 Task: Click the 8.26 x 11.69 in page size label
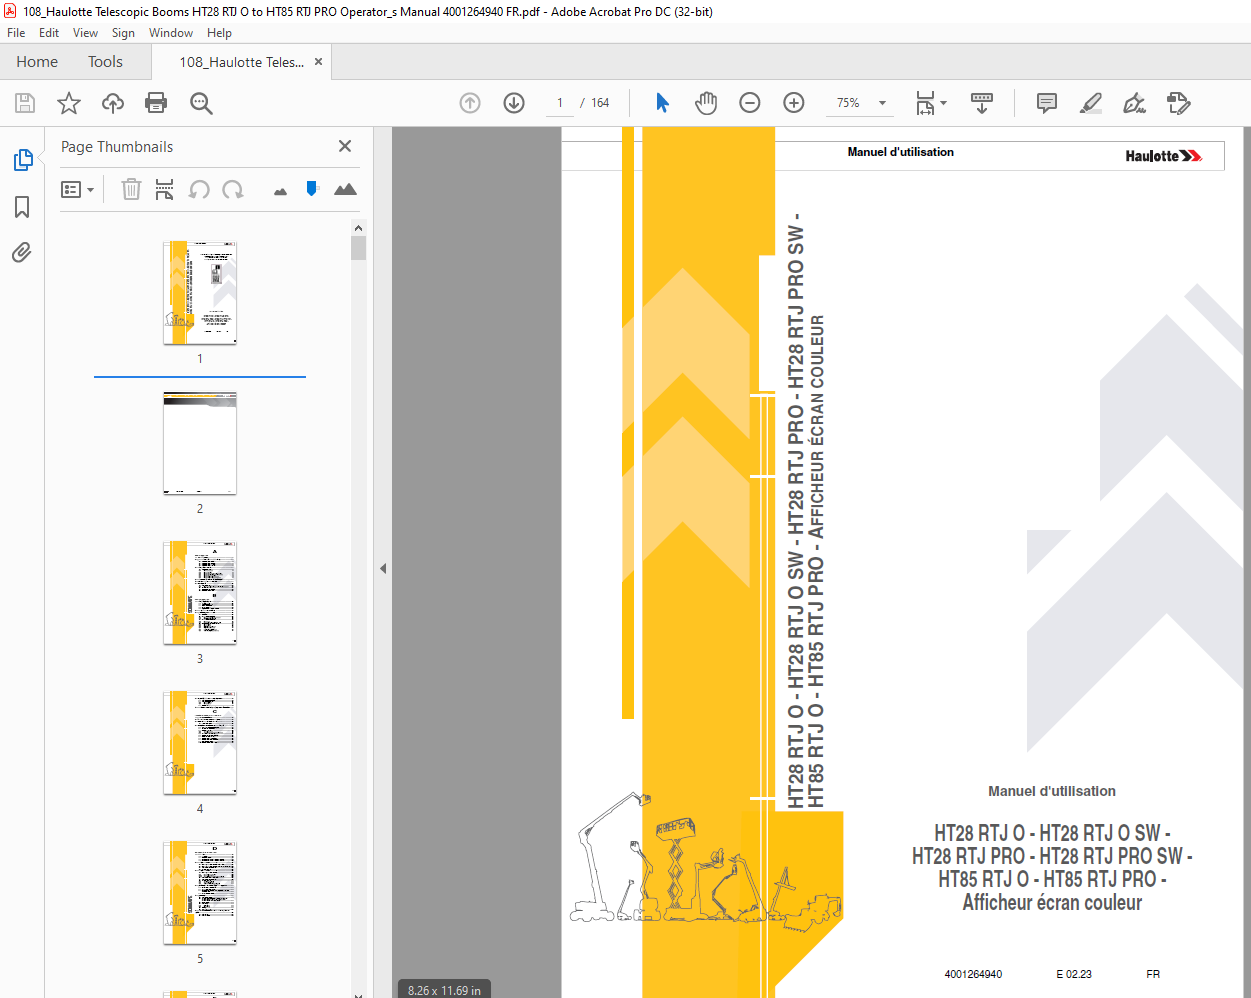(444, 990)
